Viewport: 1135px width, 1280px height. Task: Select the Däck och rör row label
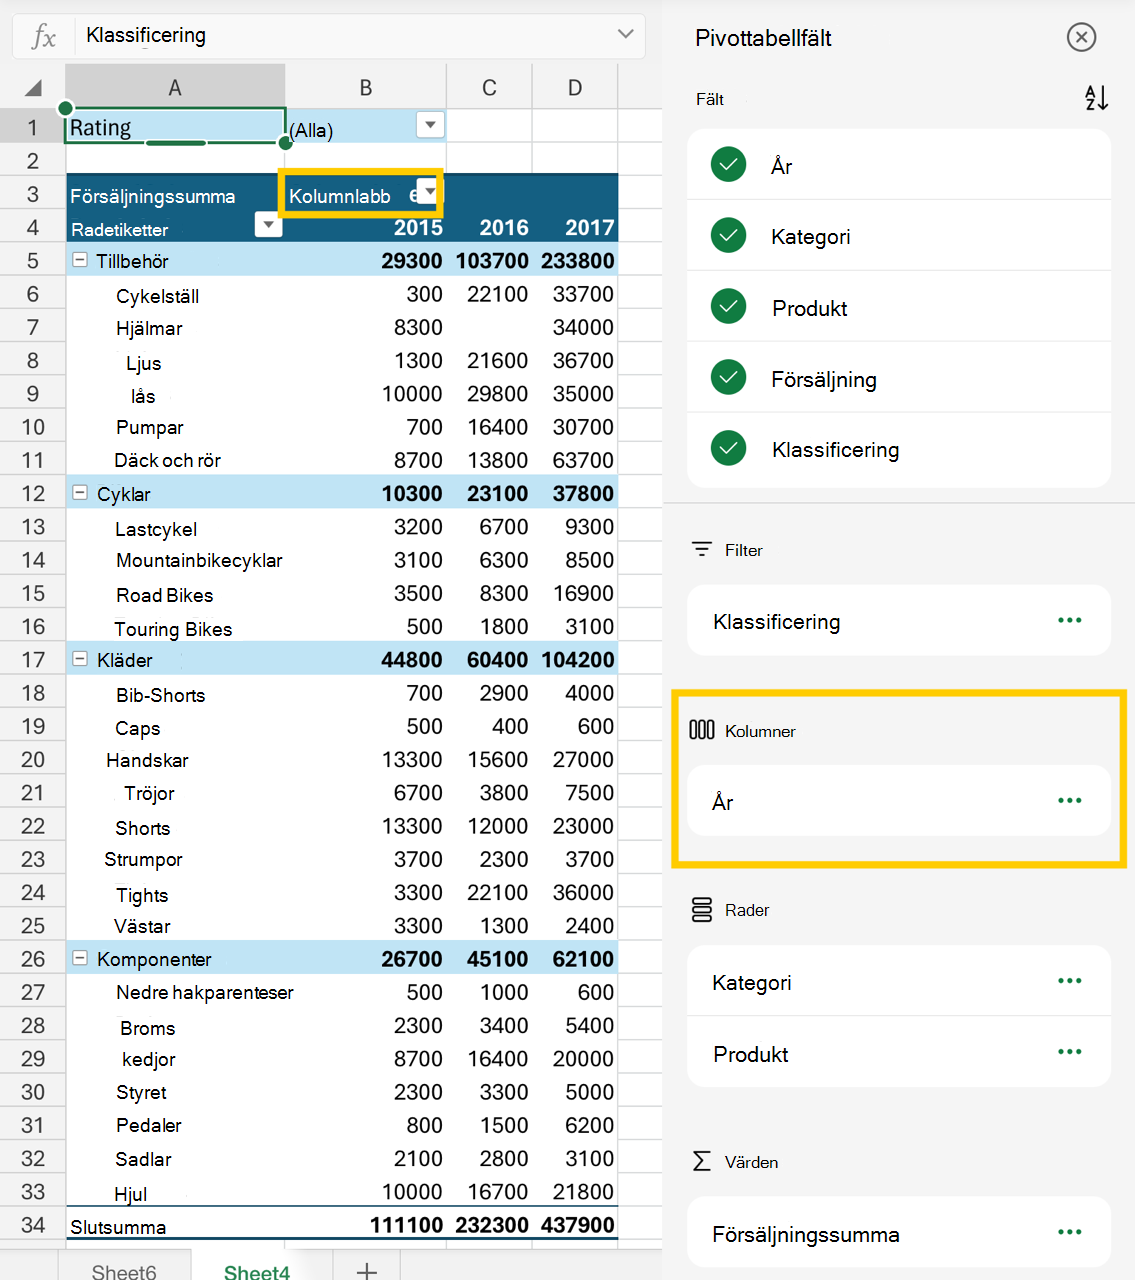(x=167, y=460)
